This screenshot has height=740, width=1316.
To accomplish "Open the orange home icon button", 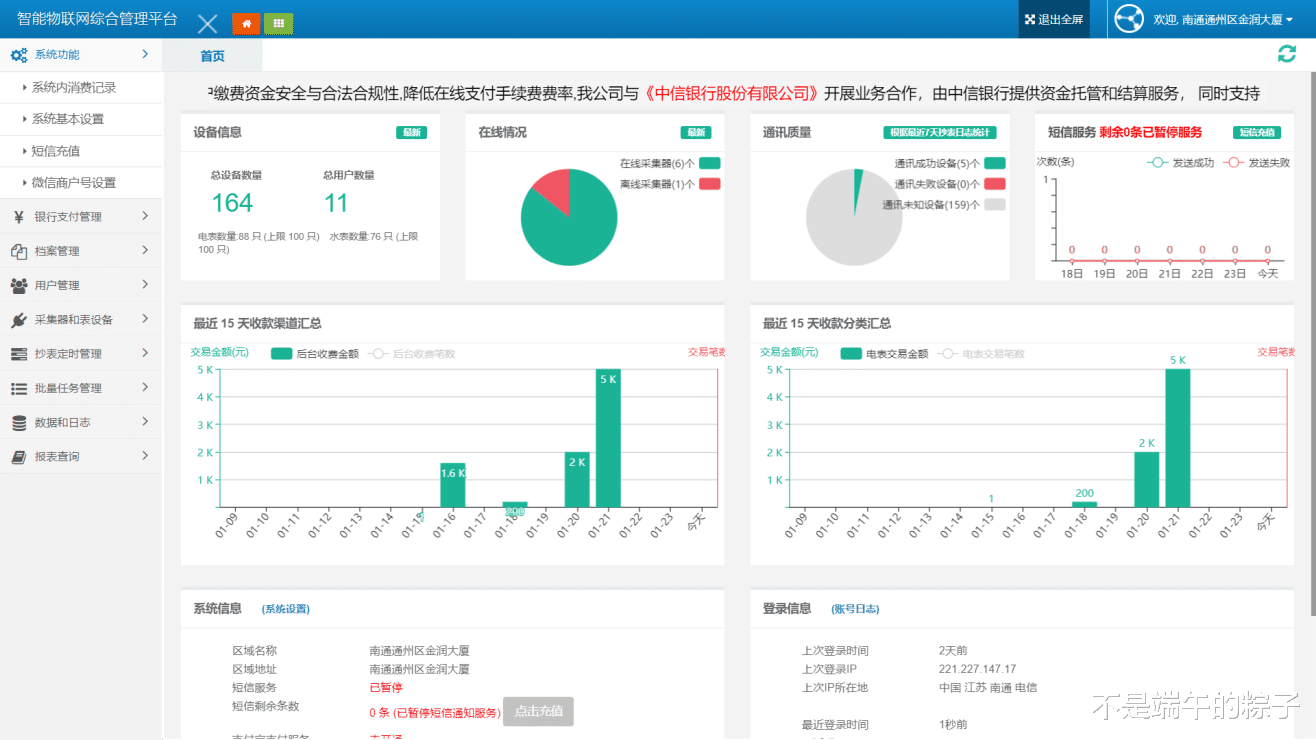I will (x=246, y=24).
